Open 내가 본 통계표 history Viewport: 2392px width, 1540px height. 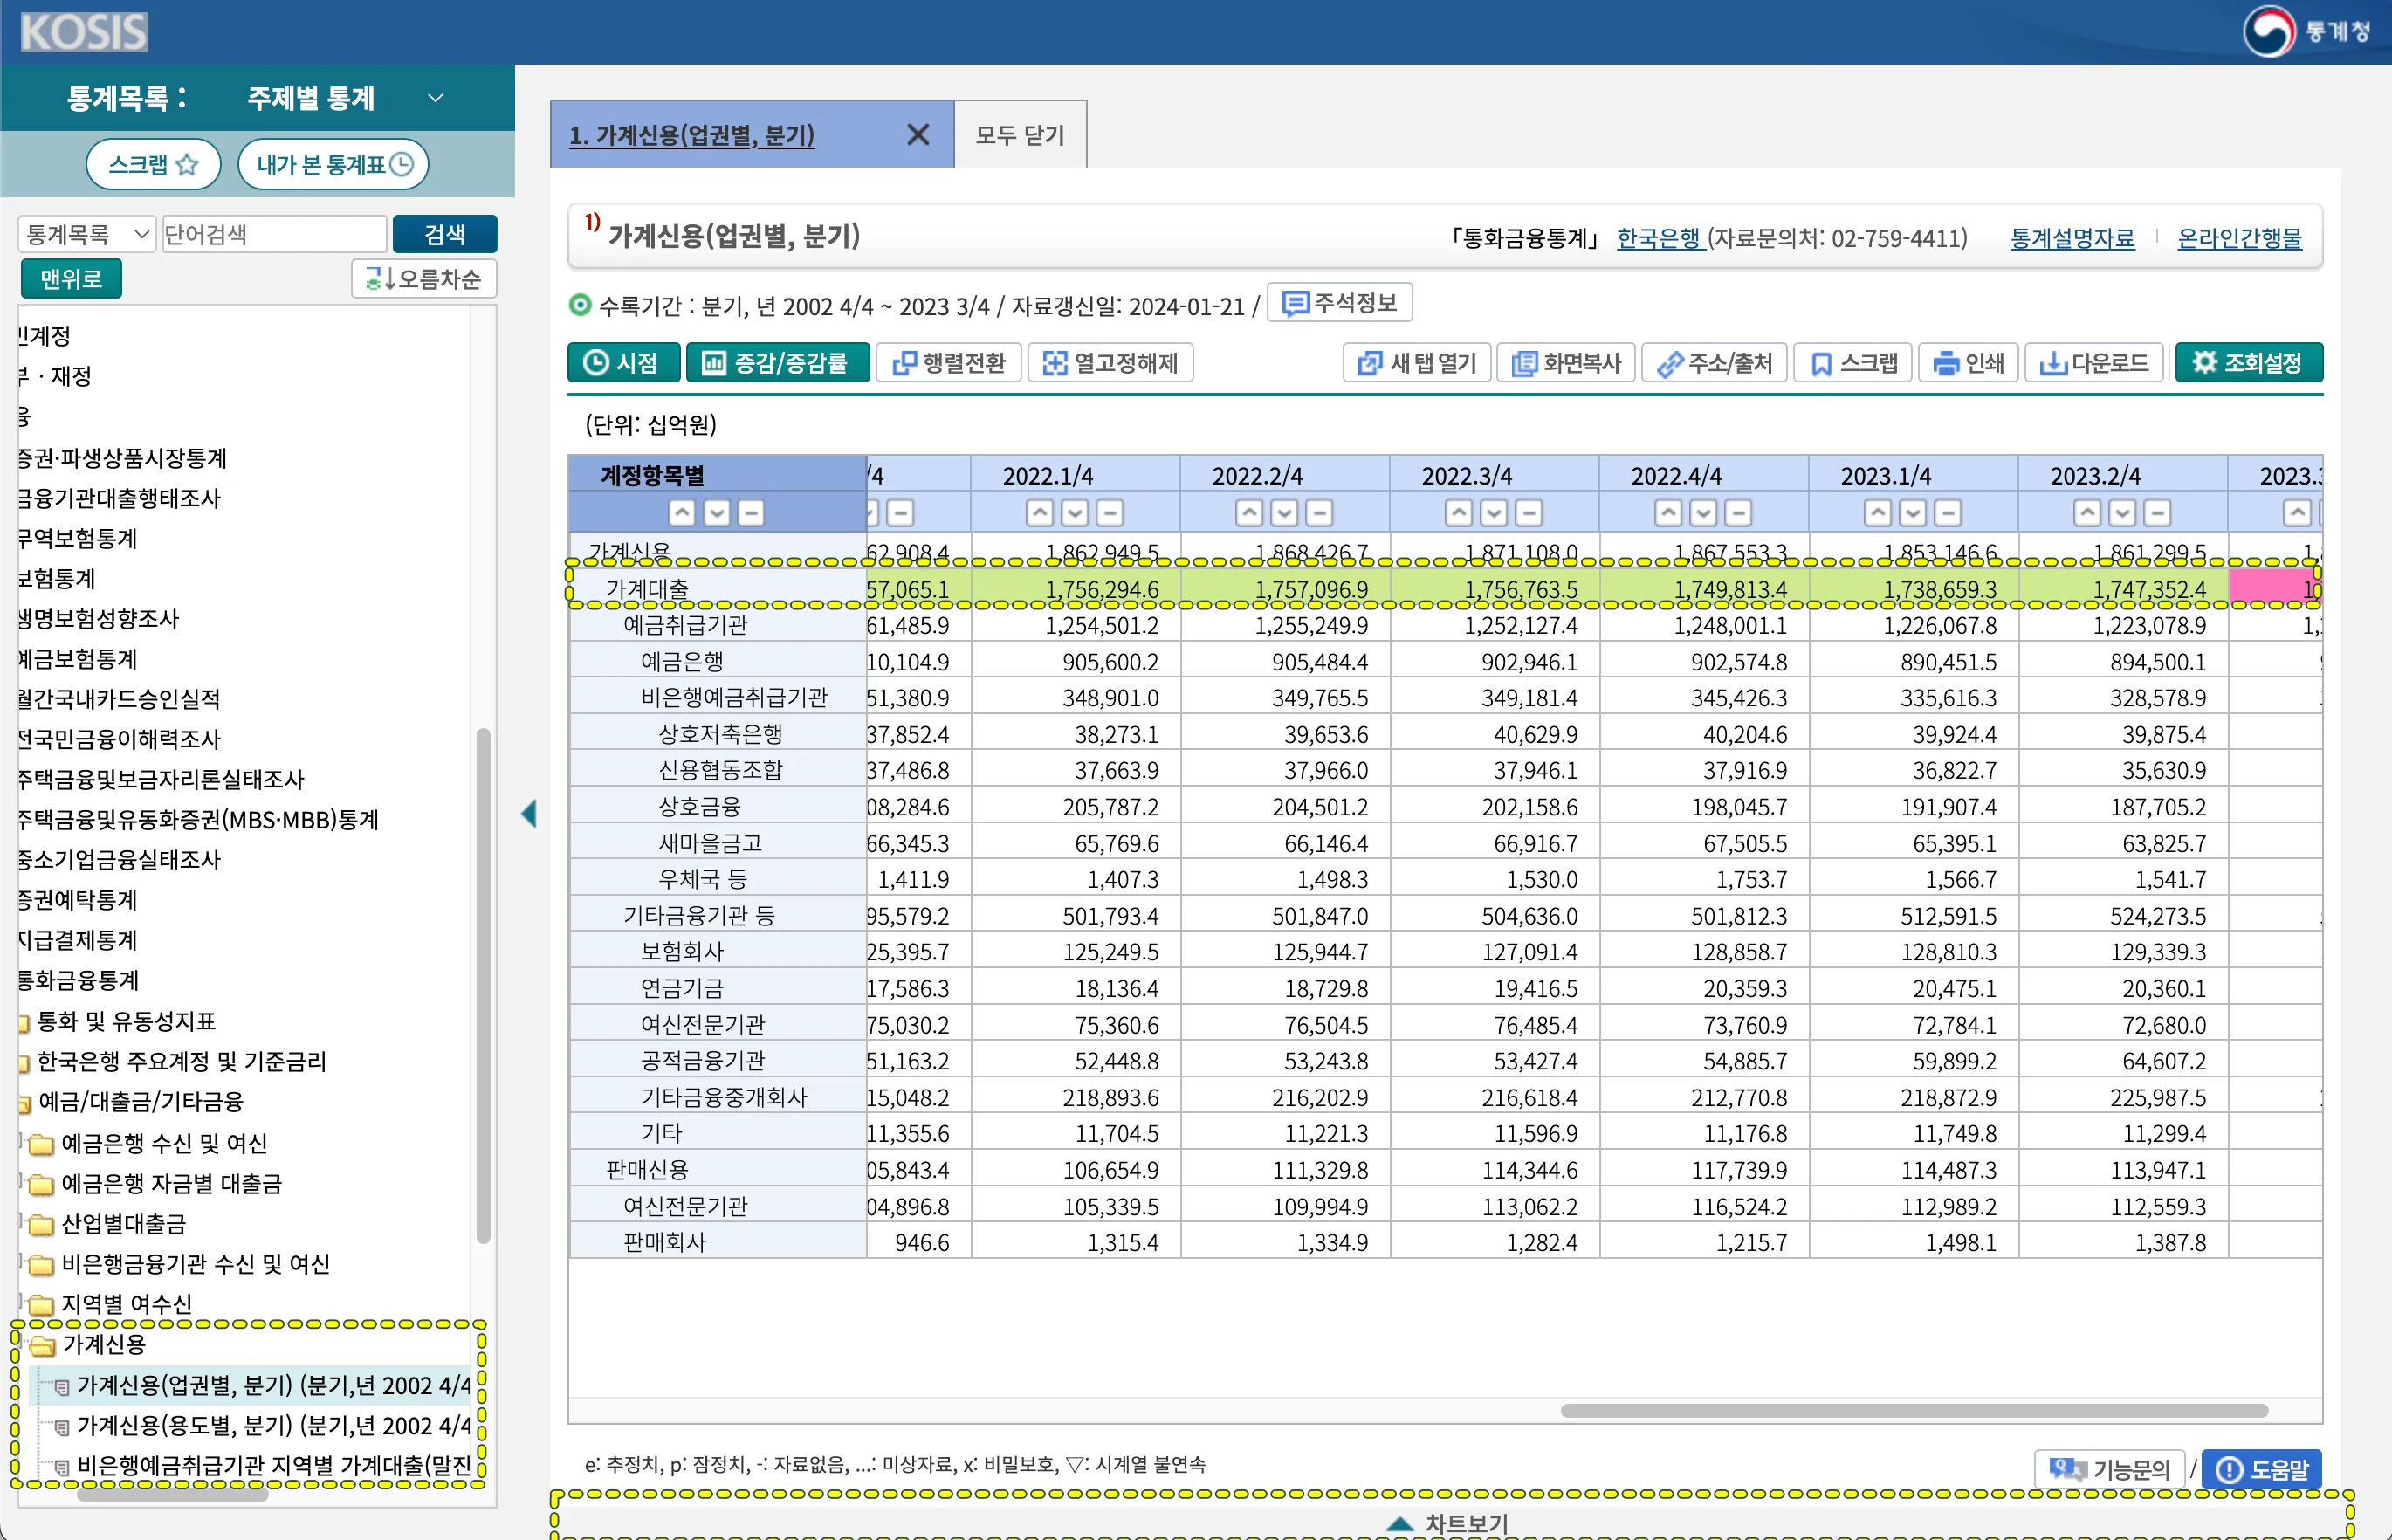[333, 164]
